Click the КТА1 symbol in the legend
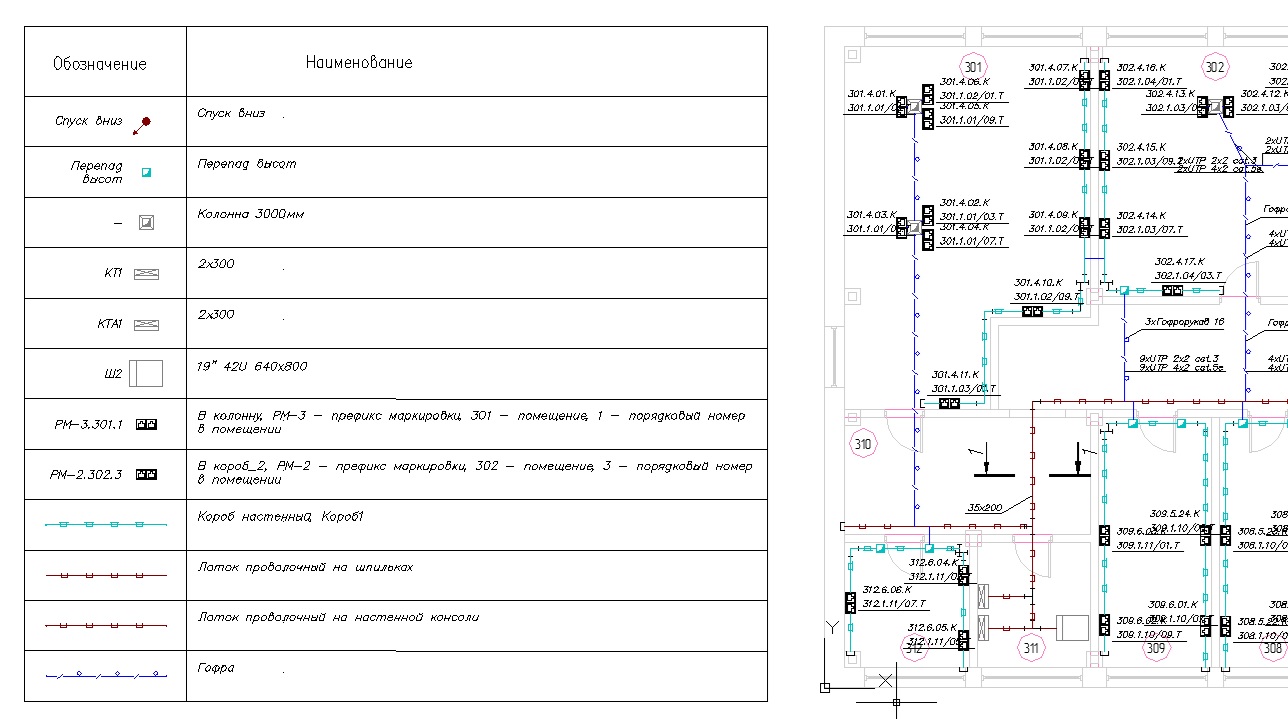The width and height of the screenshot is (1288, 719). (x=146, y=325)
